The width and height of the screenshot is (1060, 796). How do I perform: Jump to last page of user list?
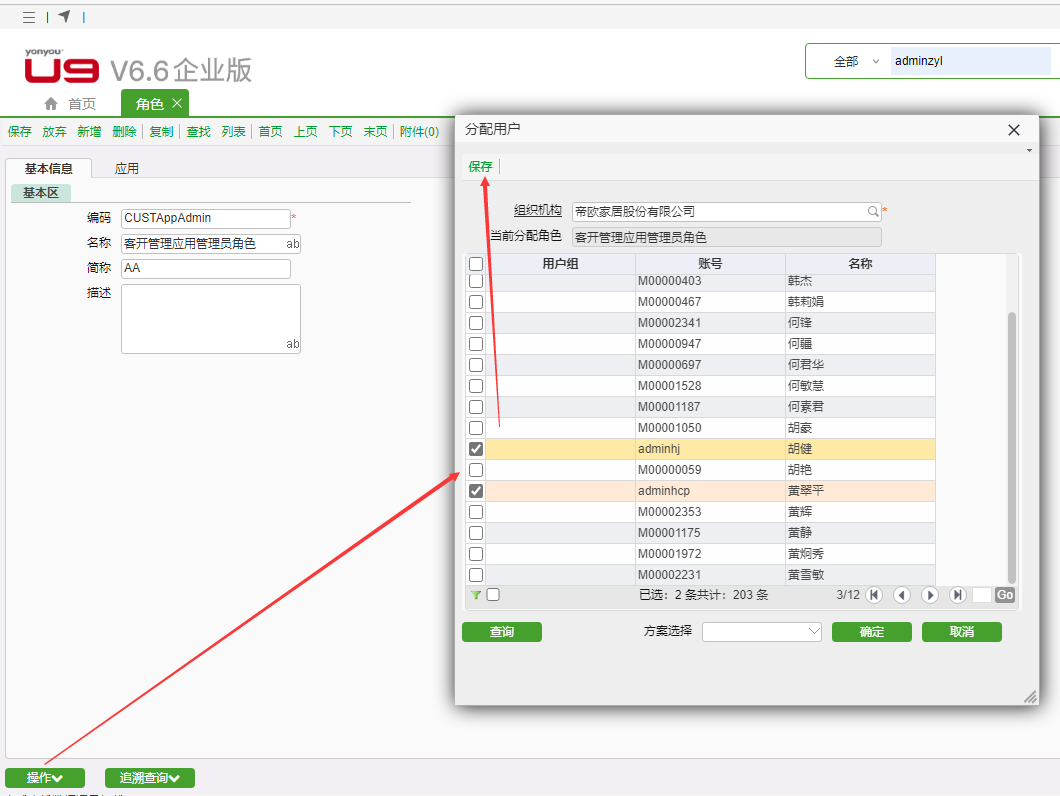(x=958, y=595)
